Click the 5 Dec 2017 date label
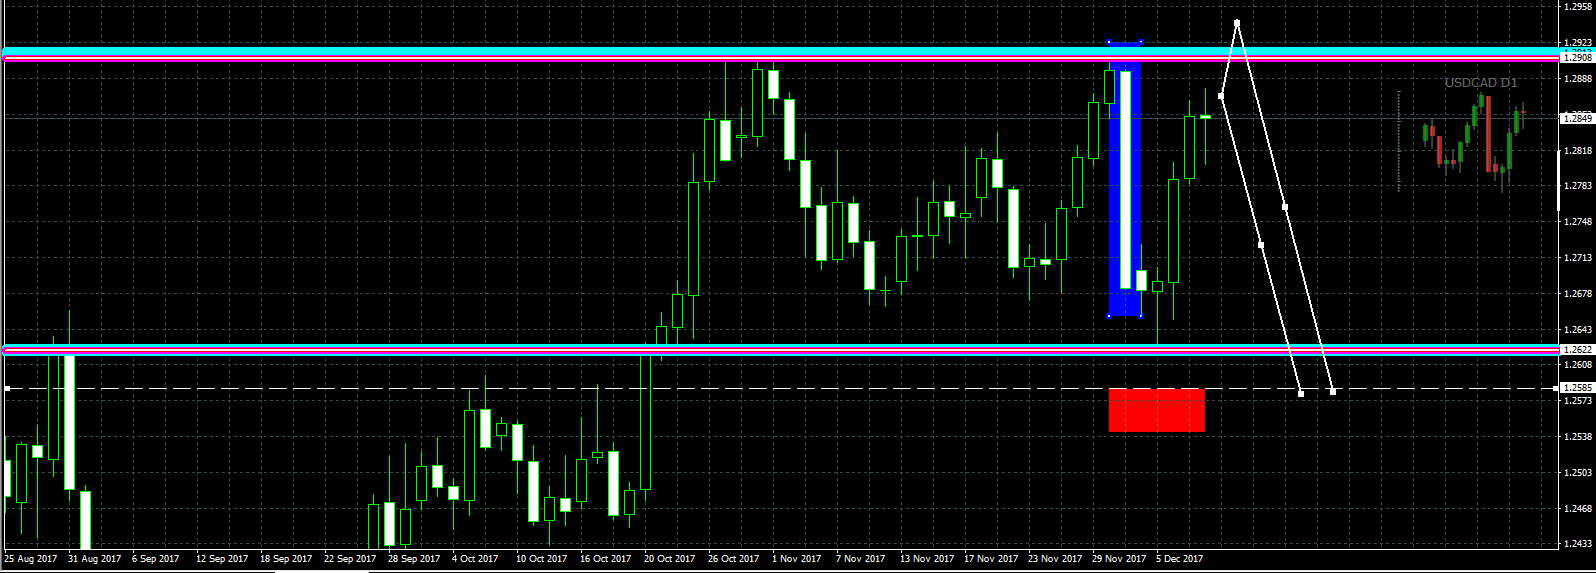 (1179, 559)
